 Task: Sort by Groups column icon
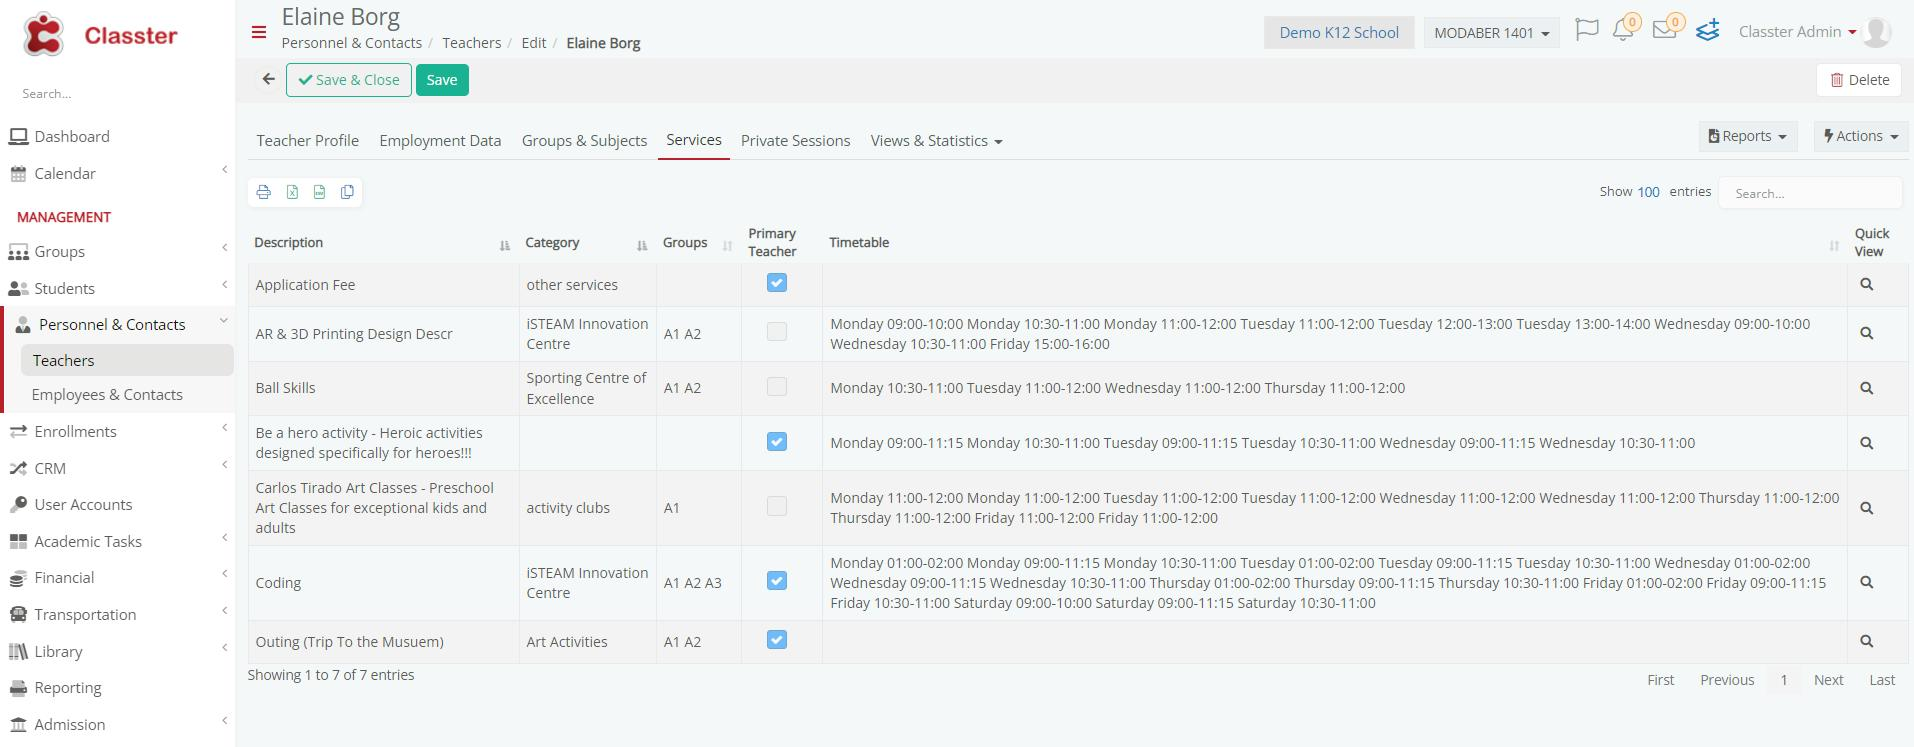coord(727,245)
